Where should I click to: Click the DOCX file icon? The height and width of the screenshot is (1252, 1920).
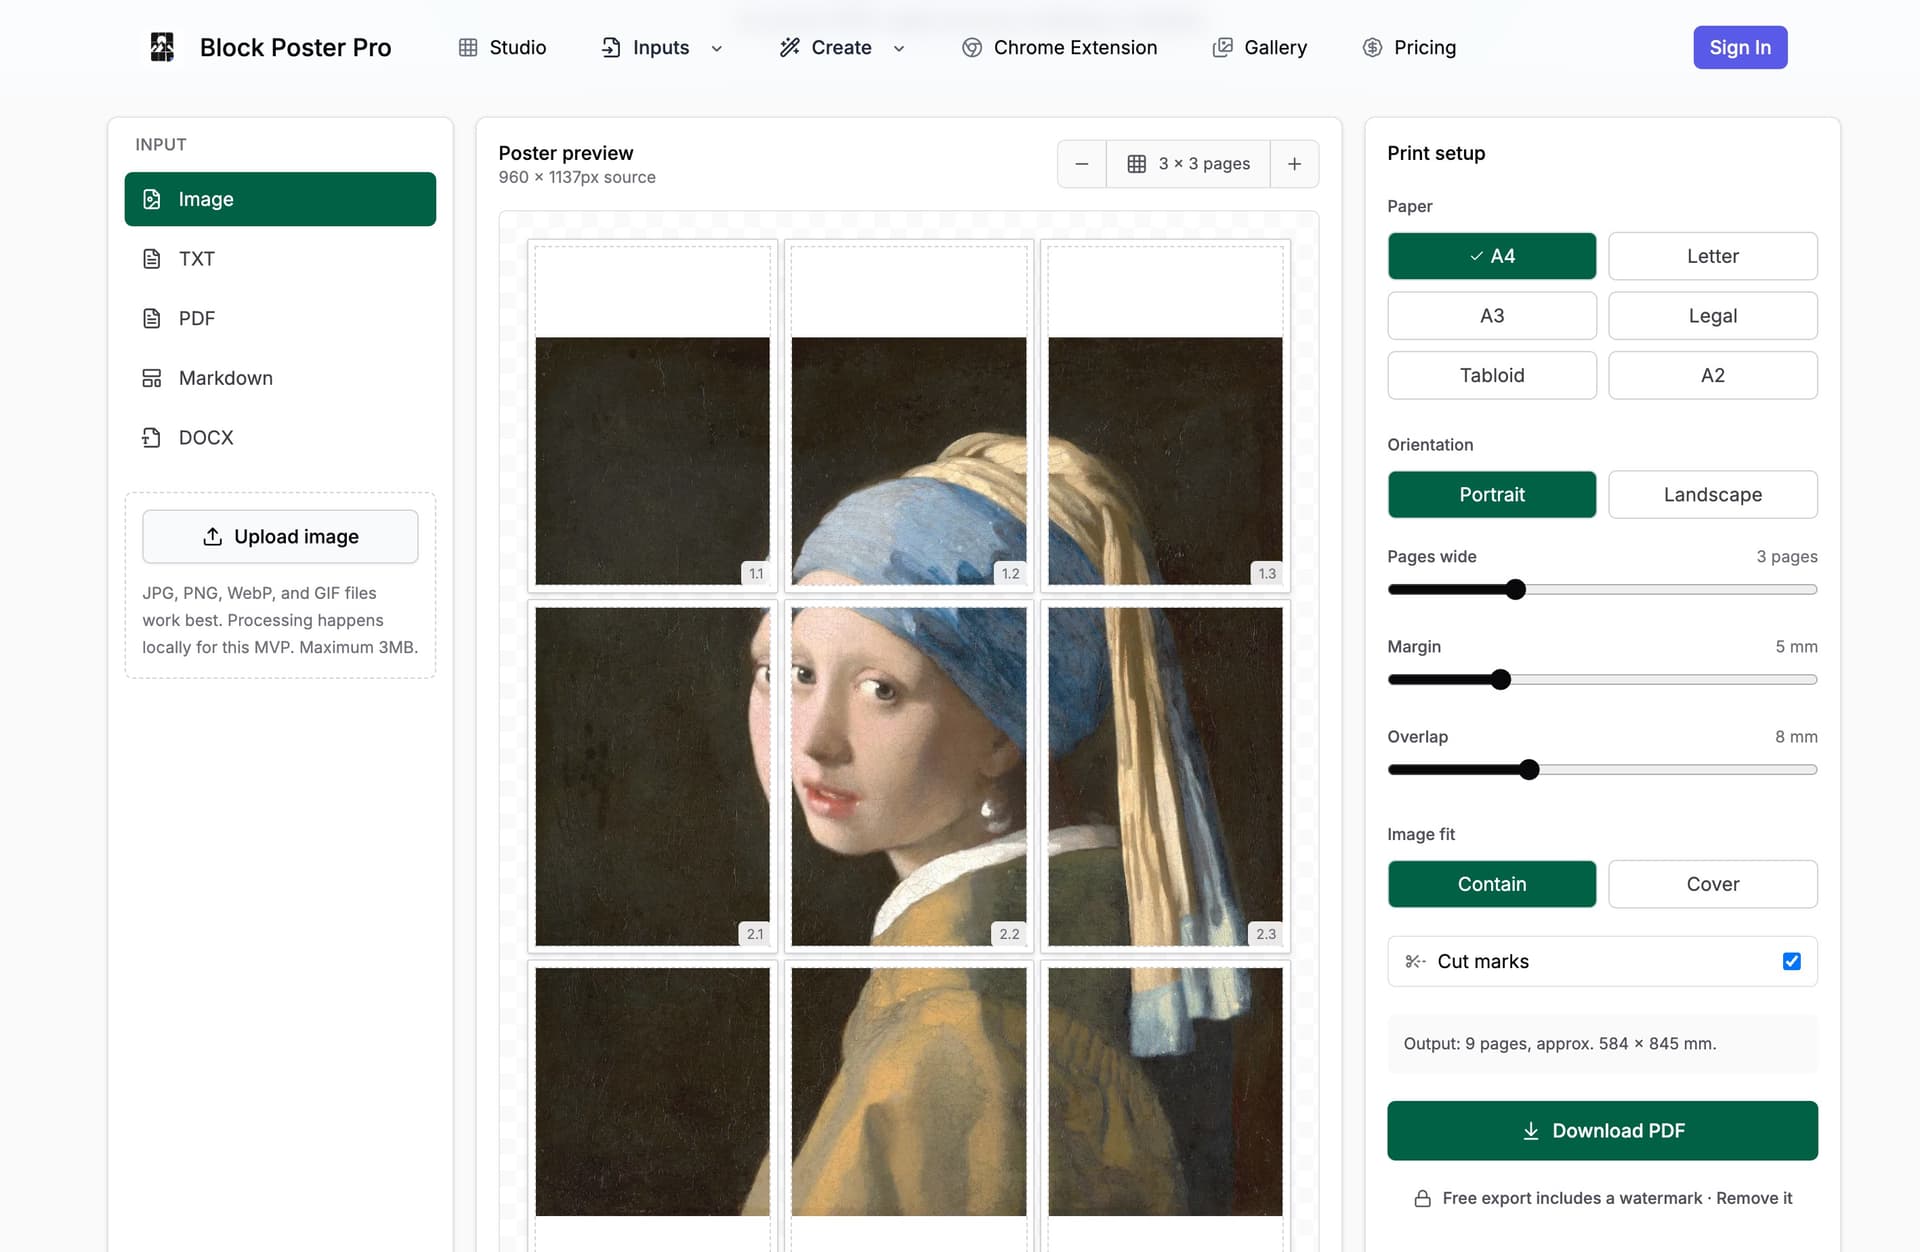point(152,437)
